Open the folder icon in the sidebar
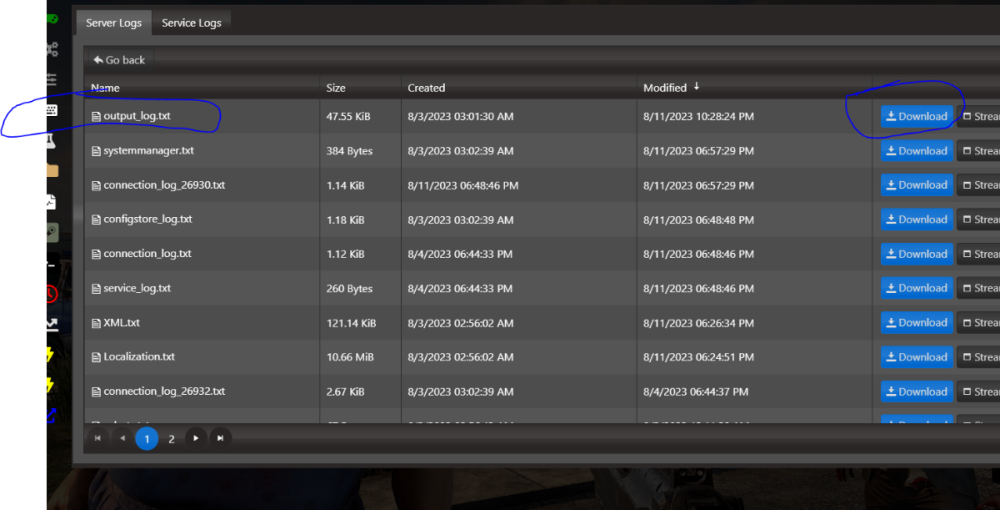The image size is (1000, 510). (52, 171)
